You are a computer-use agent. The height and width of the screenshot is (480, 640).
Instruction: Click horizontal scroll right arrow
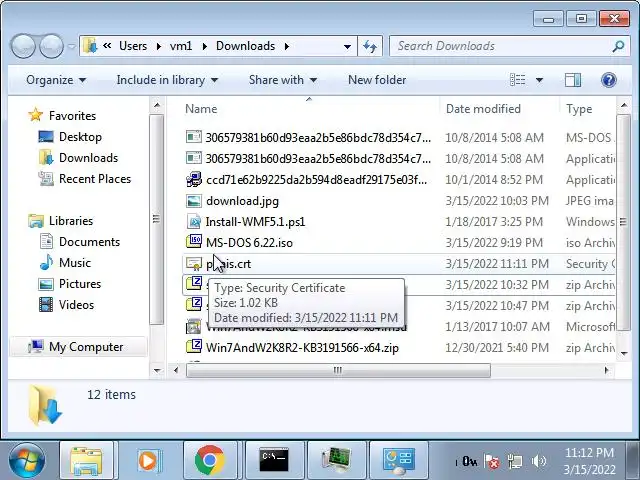coord(606,370)
